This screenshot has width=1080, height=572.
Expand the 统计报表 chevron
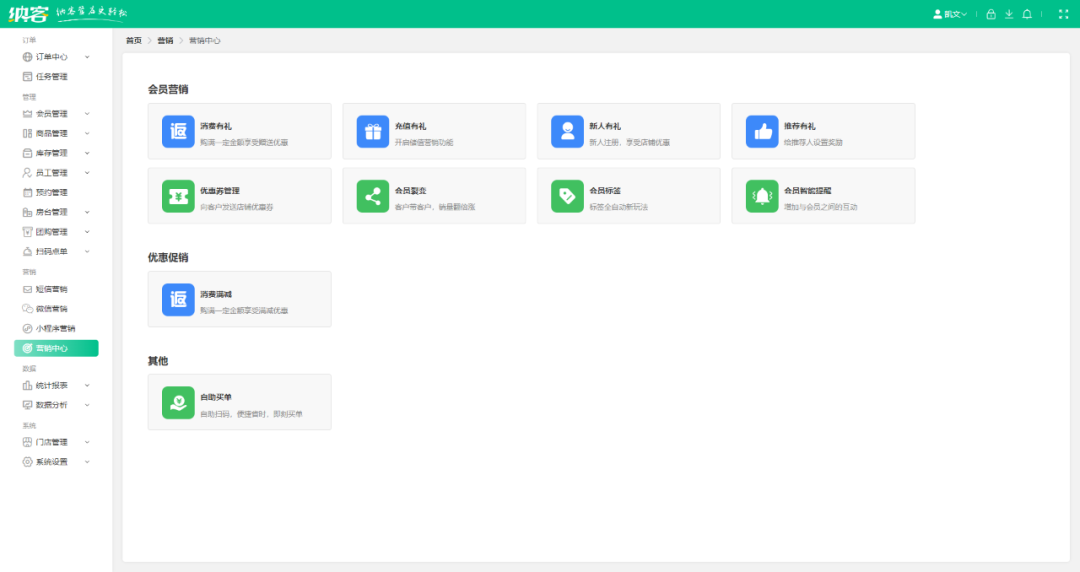(x=87, y=386)
